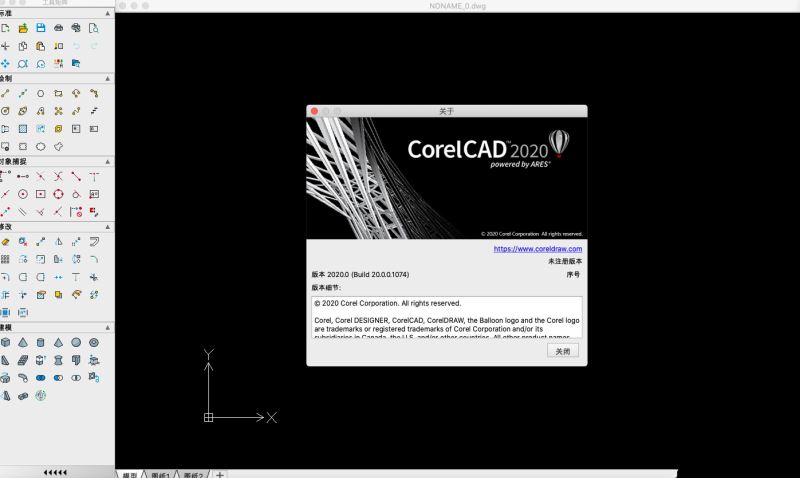The image size is (800, 478).
Task: Click the Print icon in Standard panel
Action: tap(59, 28)
